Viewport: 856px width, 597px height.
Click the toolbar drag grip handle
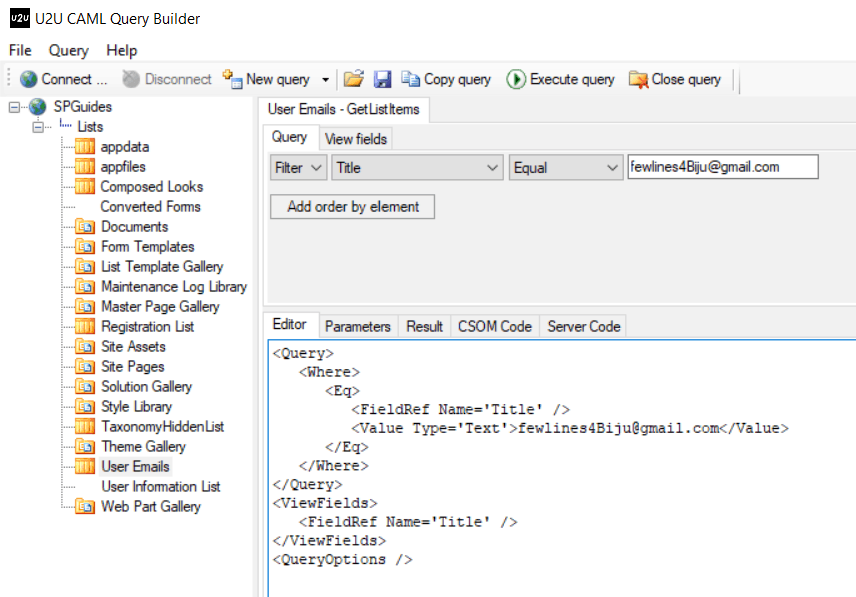coord(9,77)
